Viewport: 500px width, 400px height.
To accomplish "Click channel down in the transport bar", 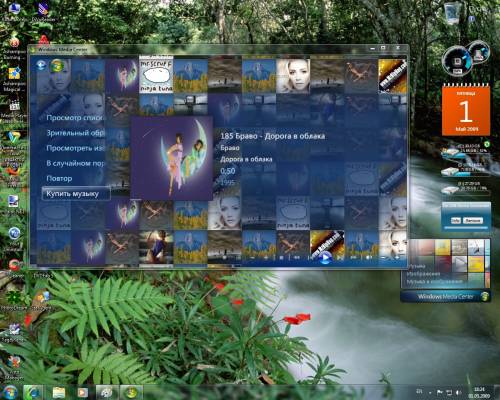I will tap(252, 258).
